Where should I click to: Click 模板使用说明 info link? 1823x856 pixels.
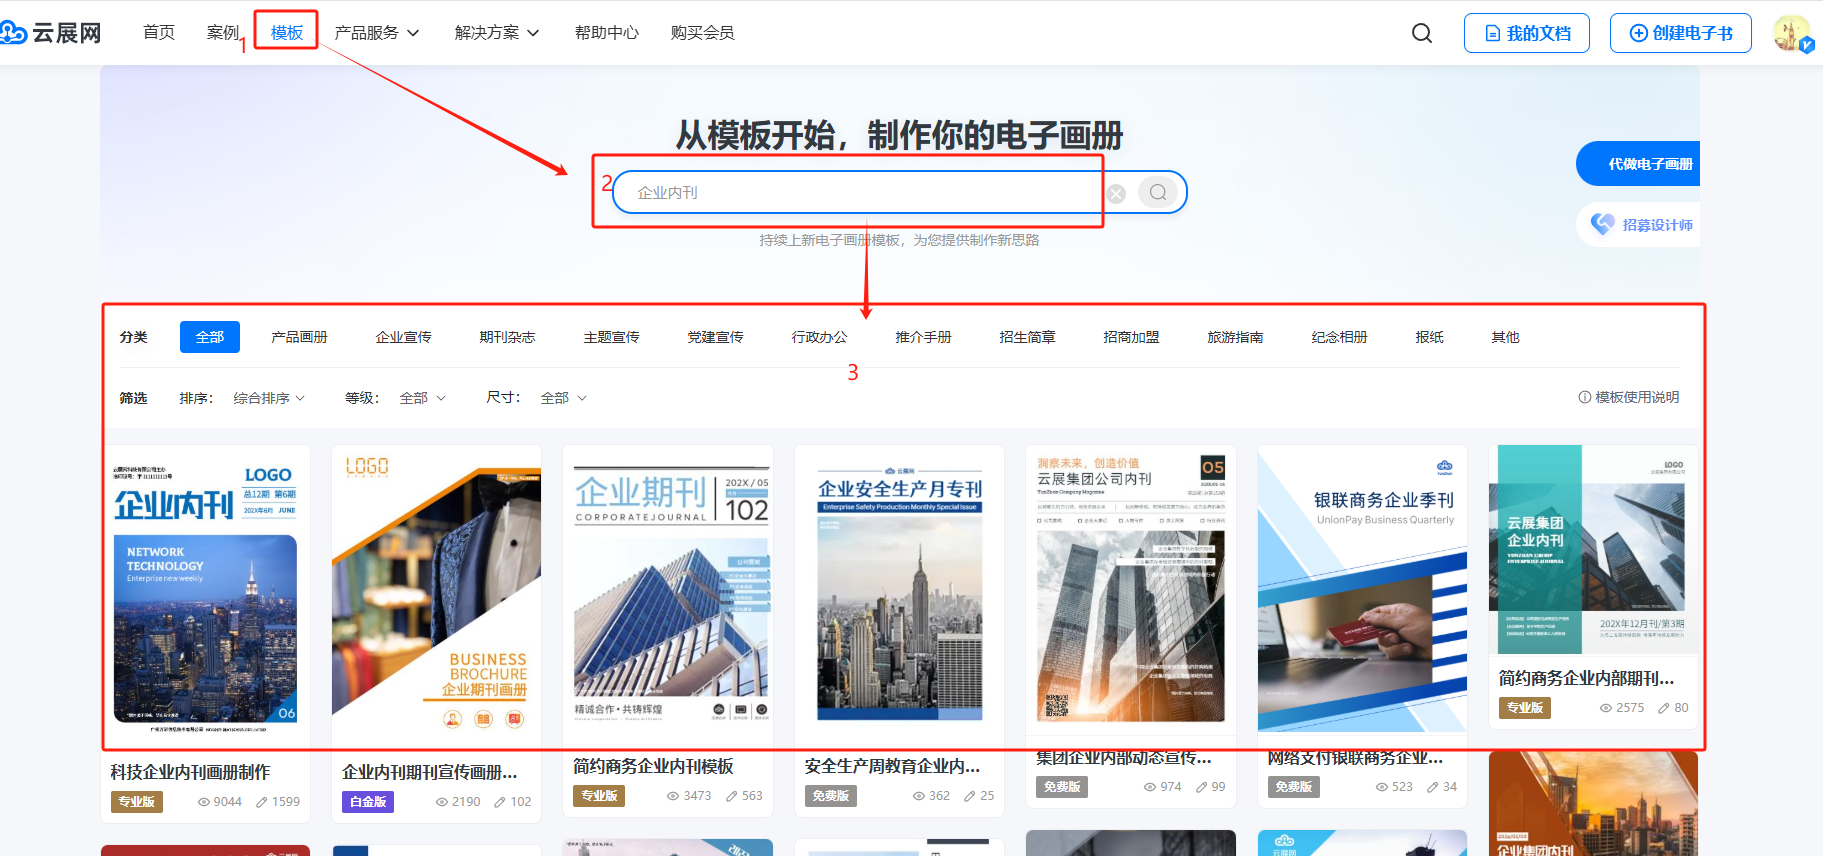pos(1628,397)
